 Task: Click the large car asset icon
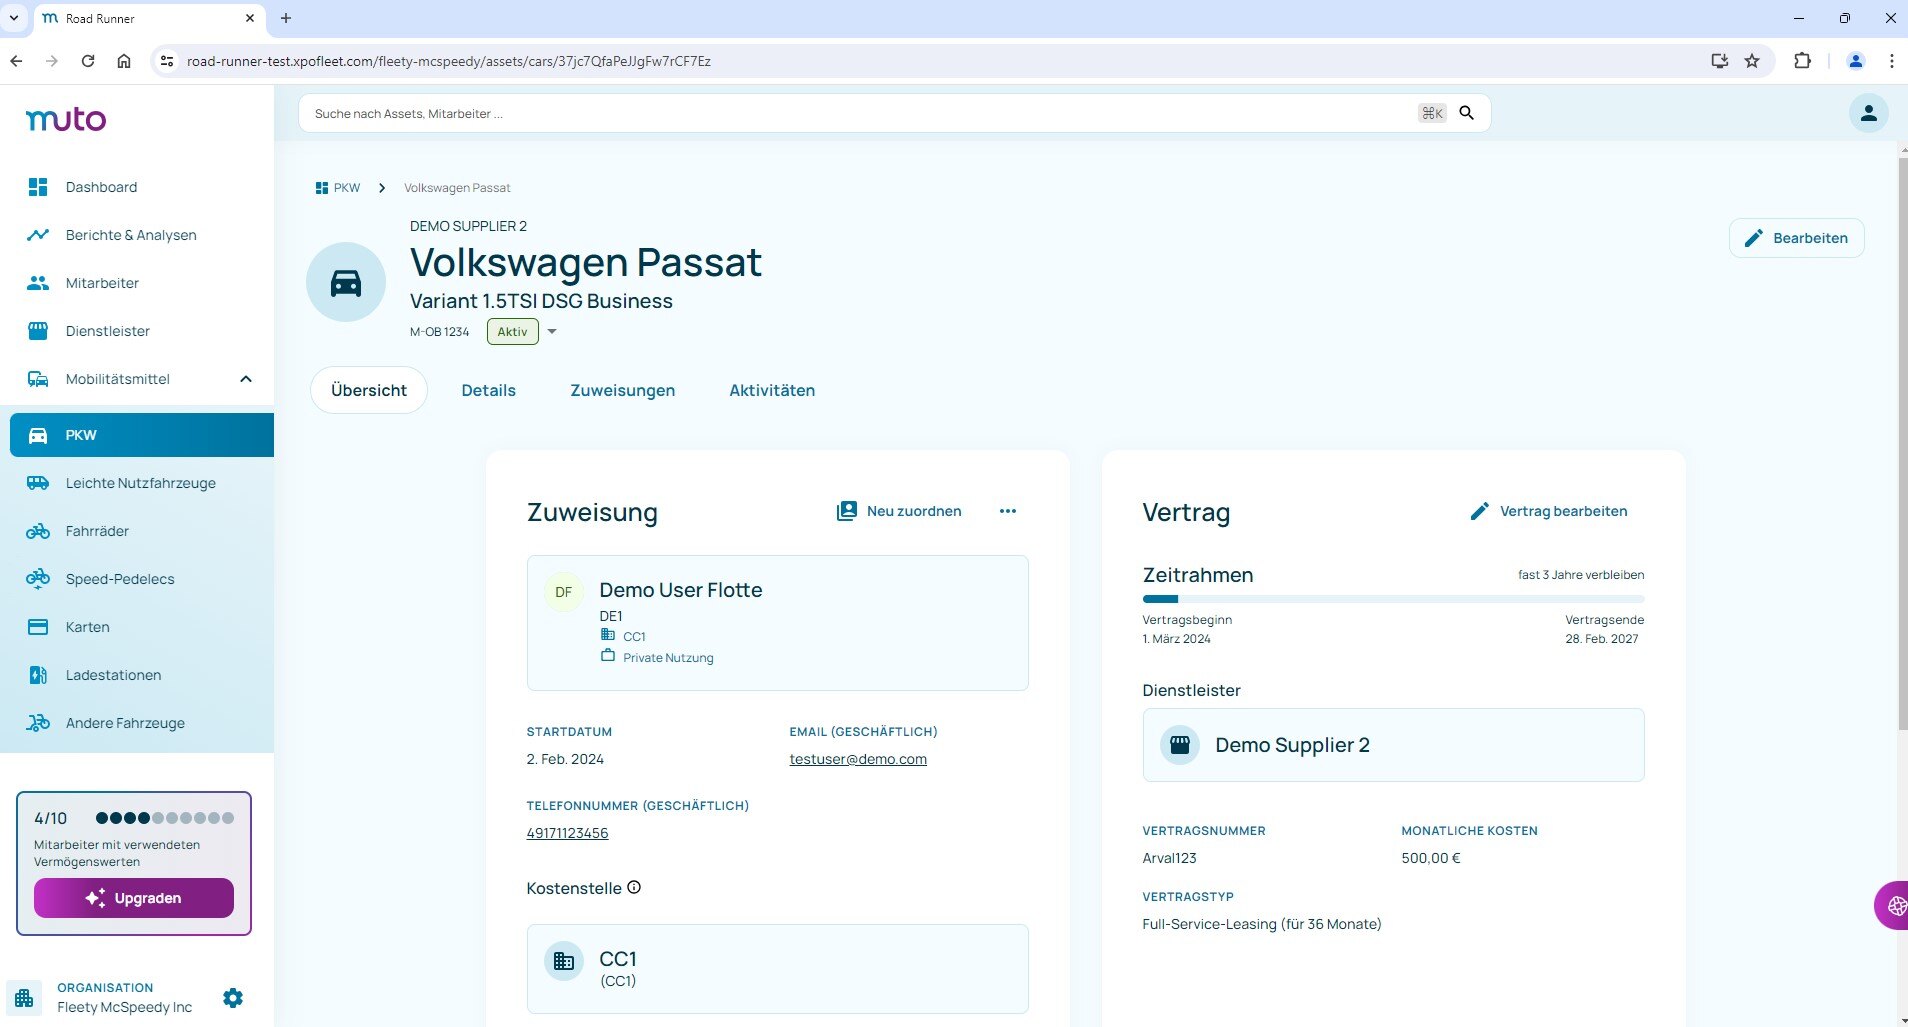pyautogui.click(x=346, y=283)
